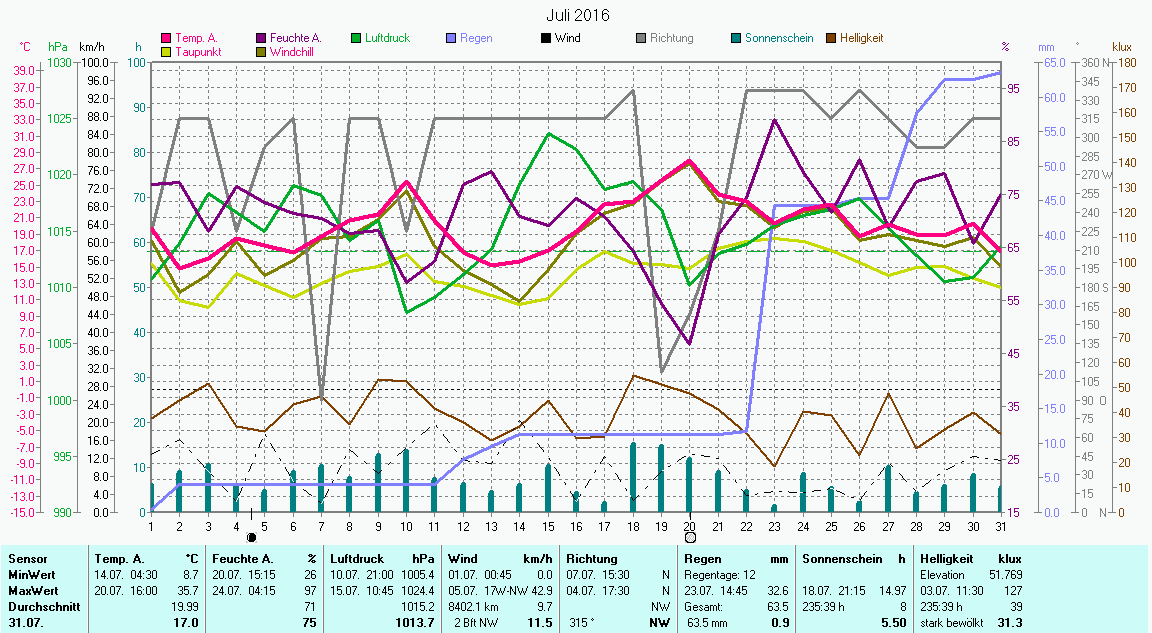Click the MaxWert row label
Image resolution: width=1152 pixels, height=633 pixels.
click(x=32, y=591)
